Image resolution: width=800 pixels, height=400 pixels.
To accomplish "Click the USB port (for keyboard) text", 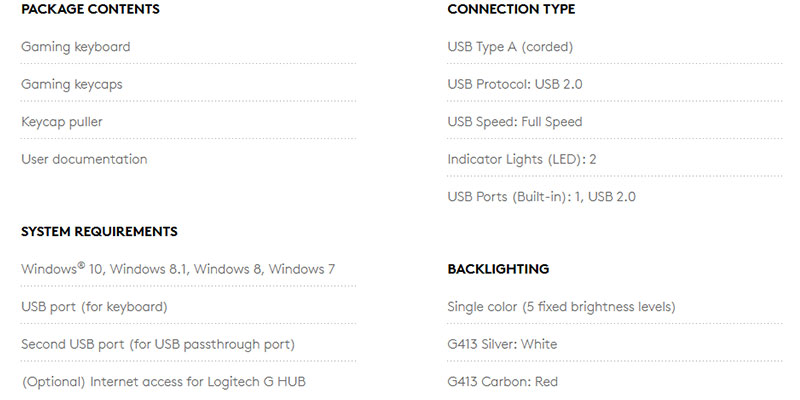I will 94,306.
